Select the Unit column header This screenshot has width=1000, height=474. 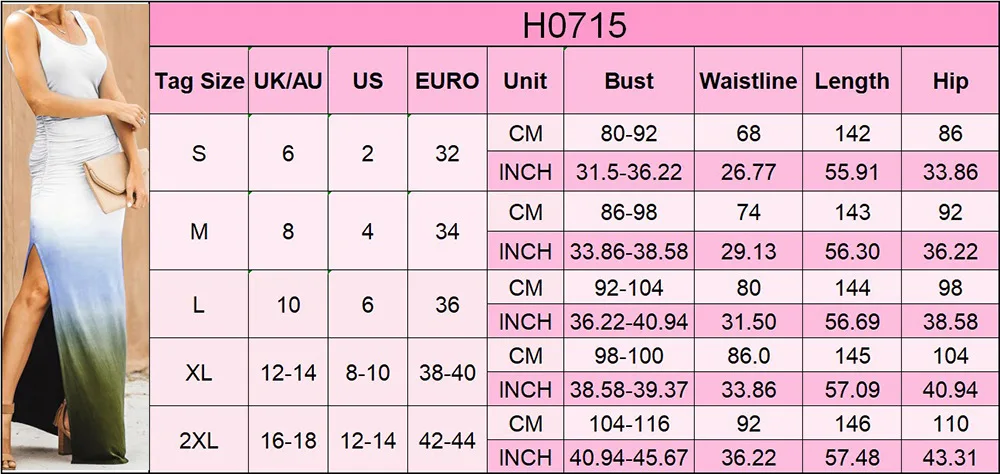pos(526,81)
